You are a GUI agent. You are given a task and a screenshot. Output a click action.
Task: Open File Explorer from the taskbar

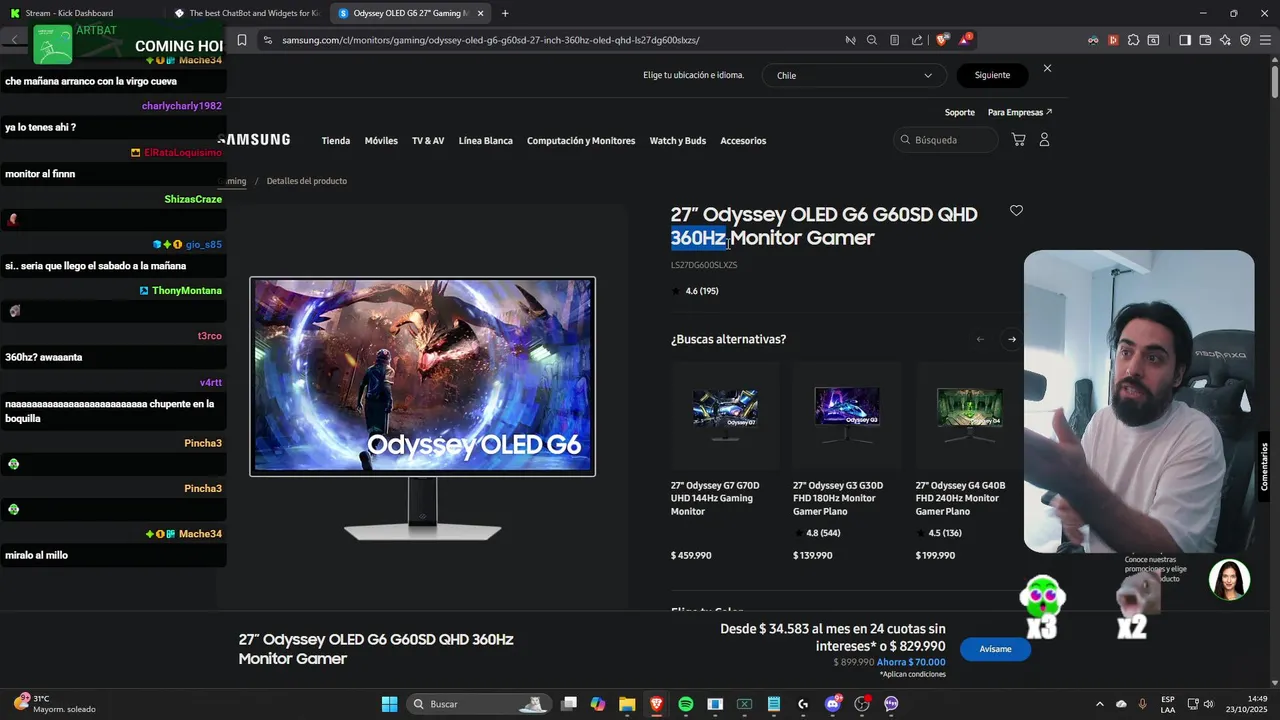[627, 704]
